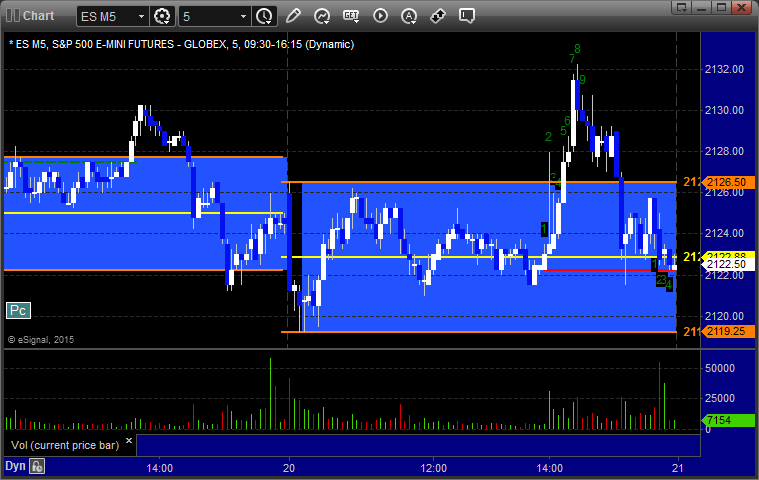Open the studies icon with circled chart line
The height and width of the screenshot is (480, 759).
point(322,16)
